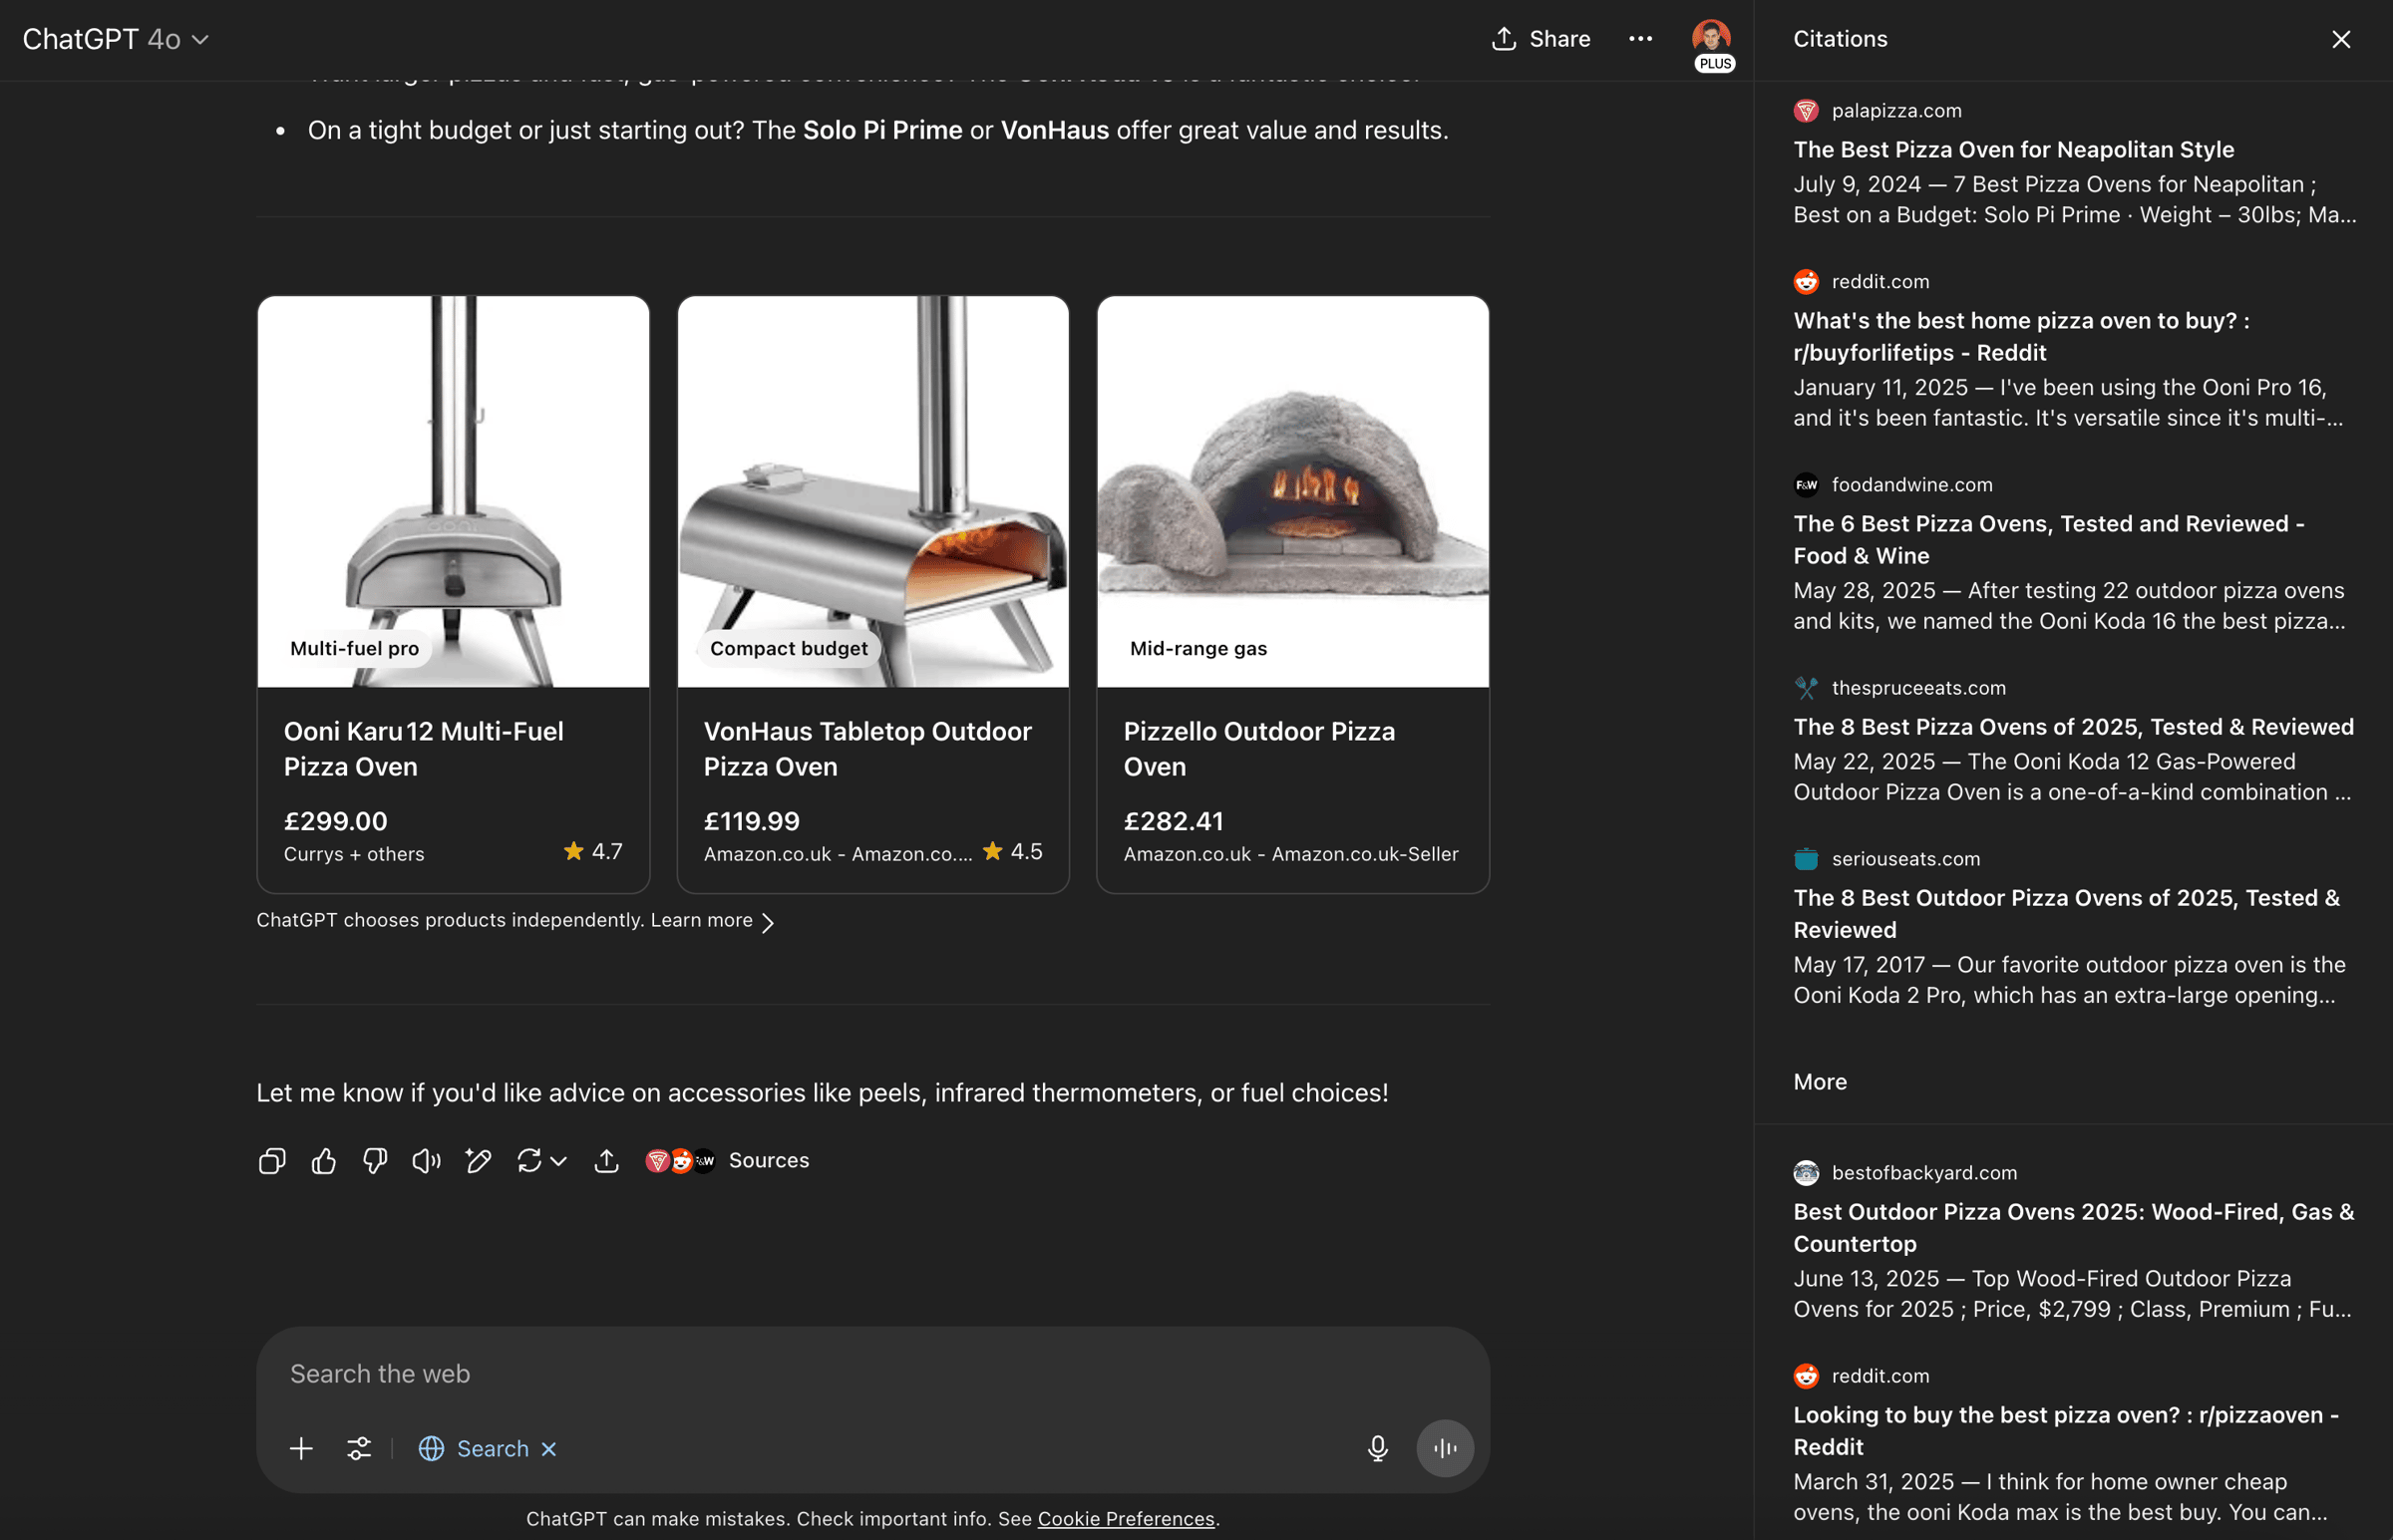Image resolution: width=2393 pixels, height=1540 pixels.
Task: Open the Cookie Preferences link
Action: coord(1126,1518)
